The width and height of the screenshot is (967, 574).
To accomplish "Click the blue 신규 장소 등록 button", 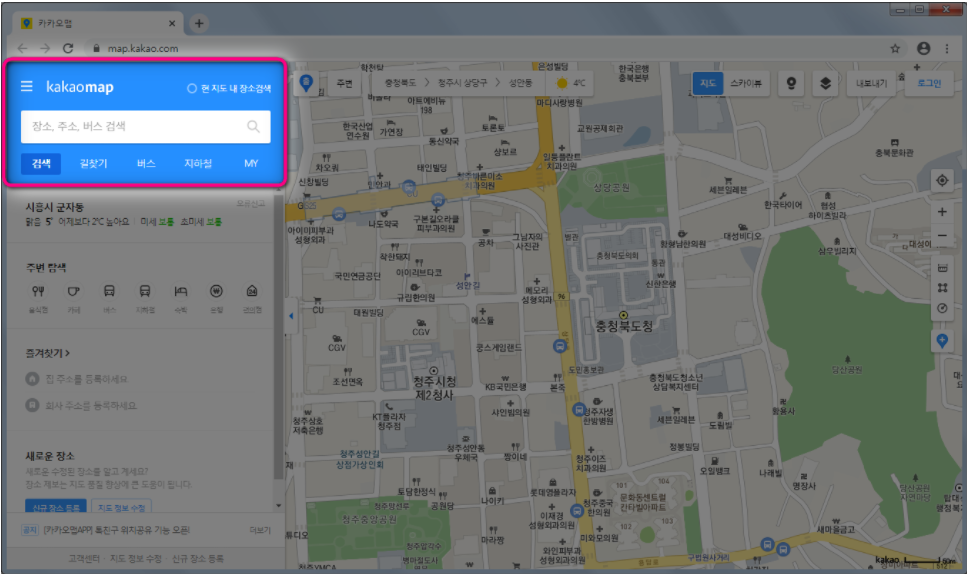I will (x=56, y=507).
